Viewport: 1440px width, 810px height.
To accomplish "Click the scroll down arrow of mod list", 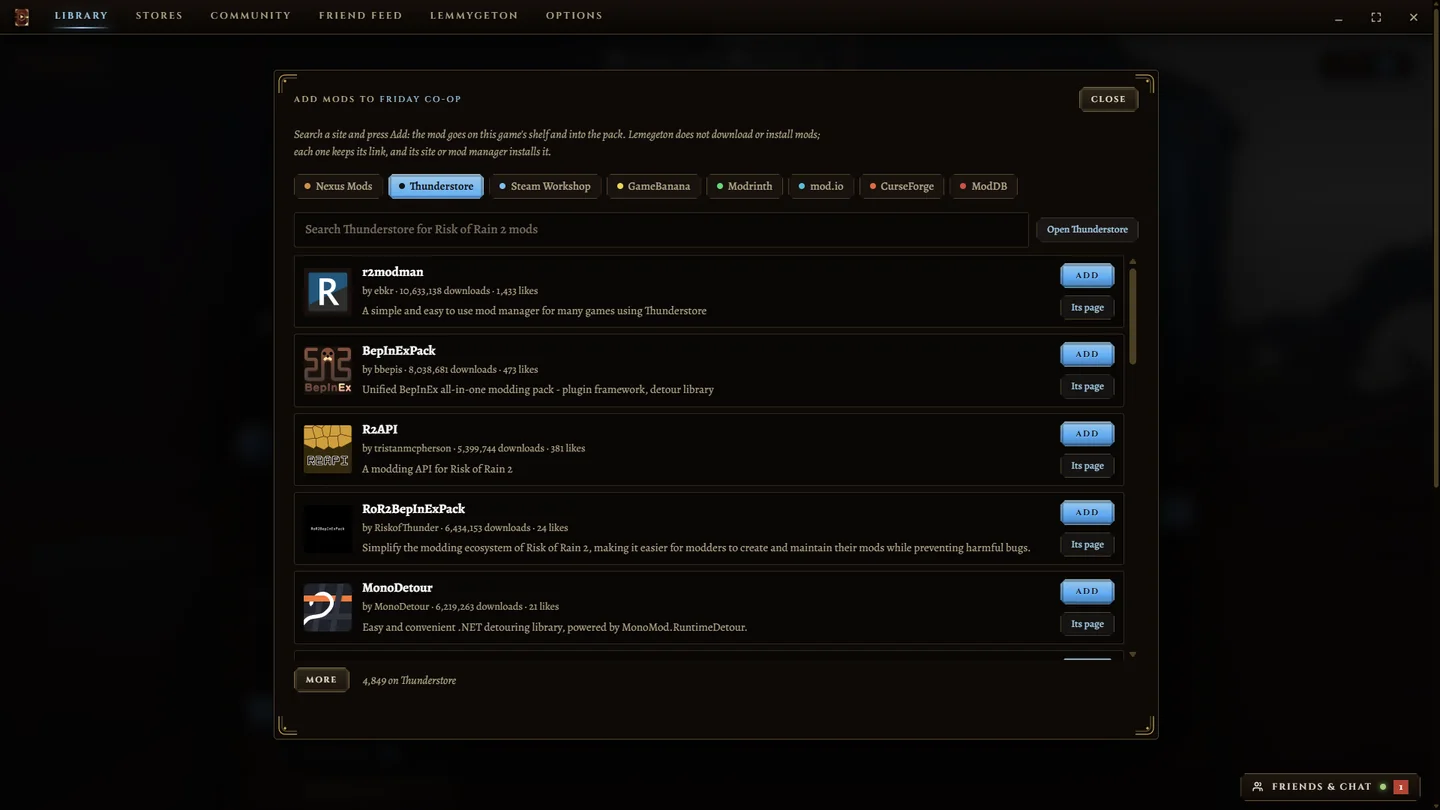I will click(1132, 655).
